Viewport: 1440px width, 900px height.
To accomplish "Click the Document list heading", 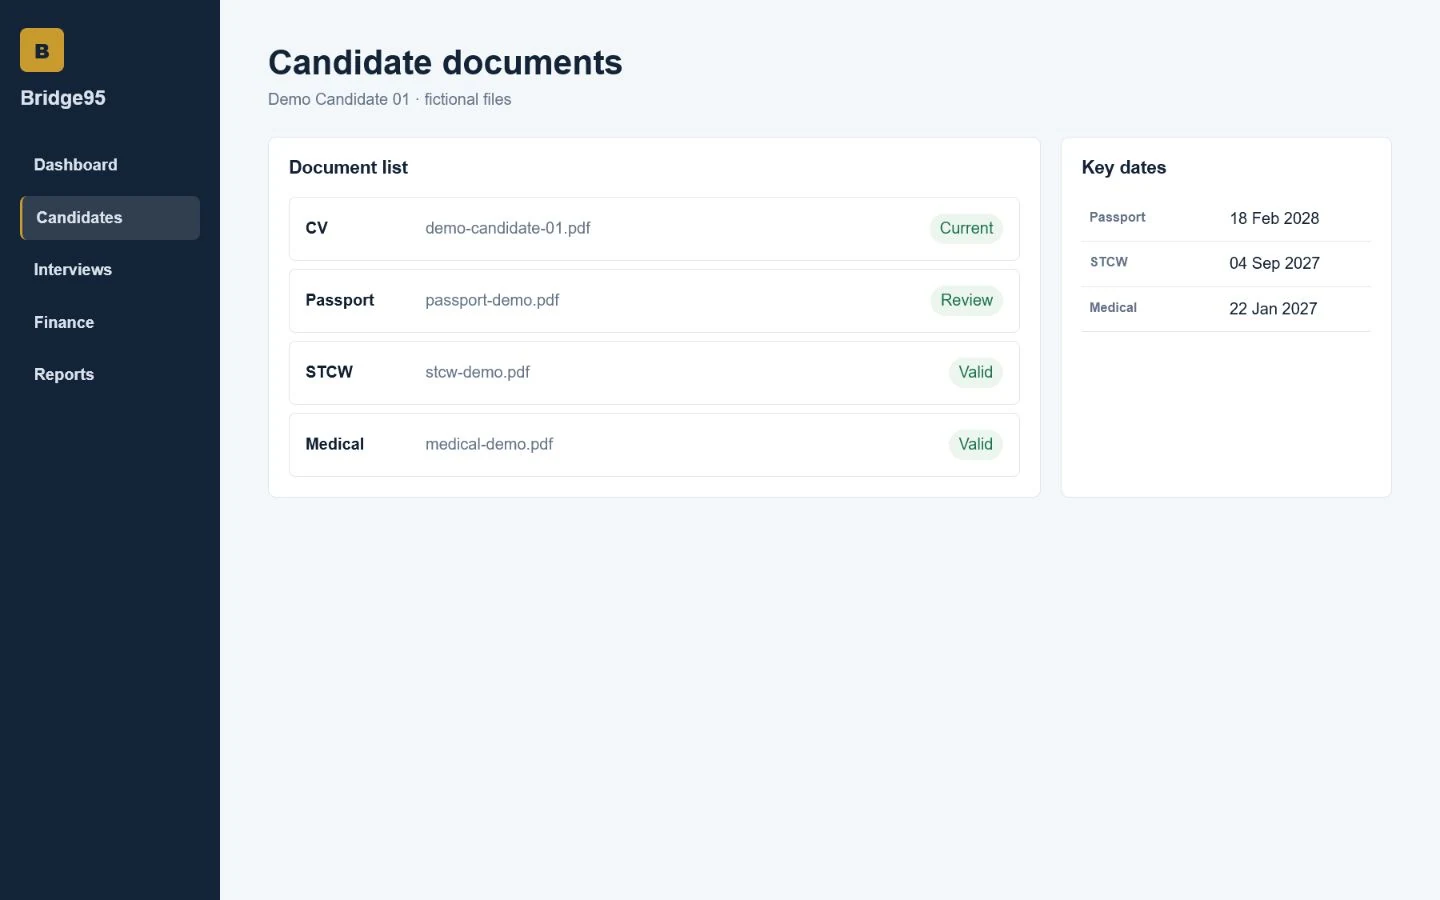I will (x=348, y=167).
